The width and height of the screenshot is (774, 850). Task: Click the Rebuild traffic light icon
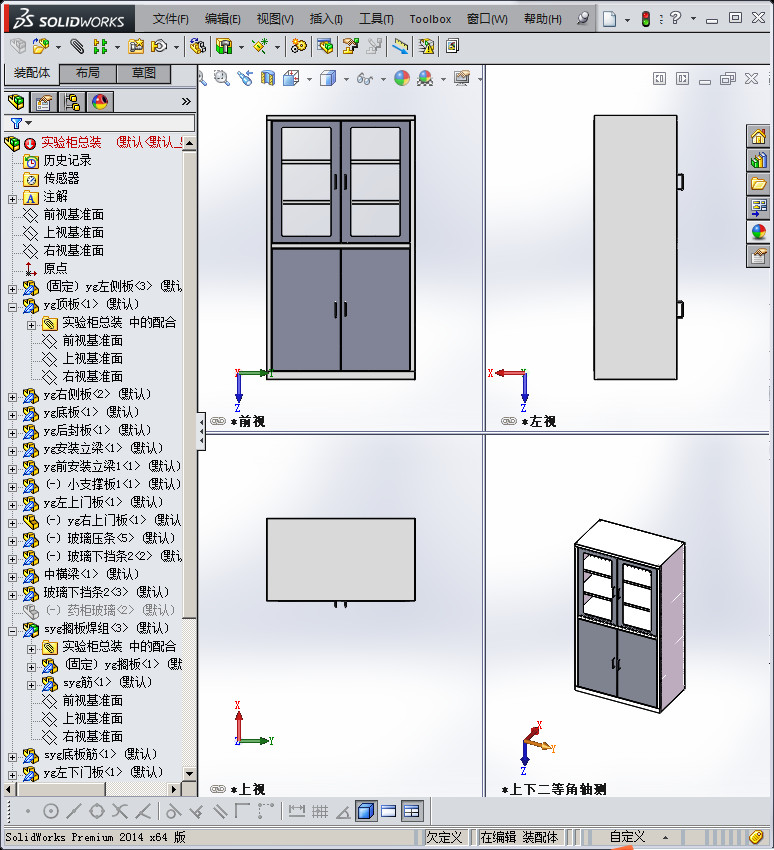tap(646, 19)
